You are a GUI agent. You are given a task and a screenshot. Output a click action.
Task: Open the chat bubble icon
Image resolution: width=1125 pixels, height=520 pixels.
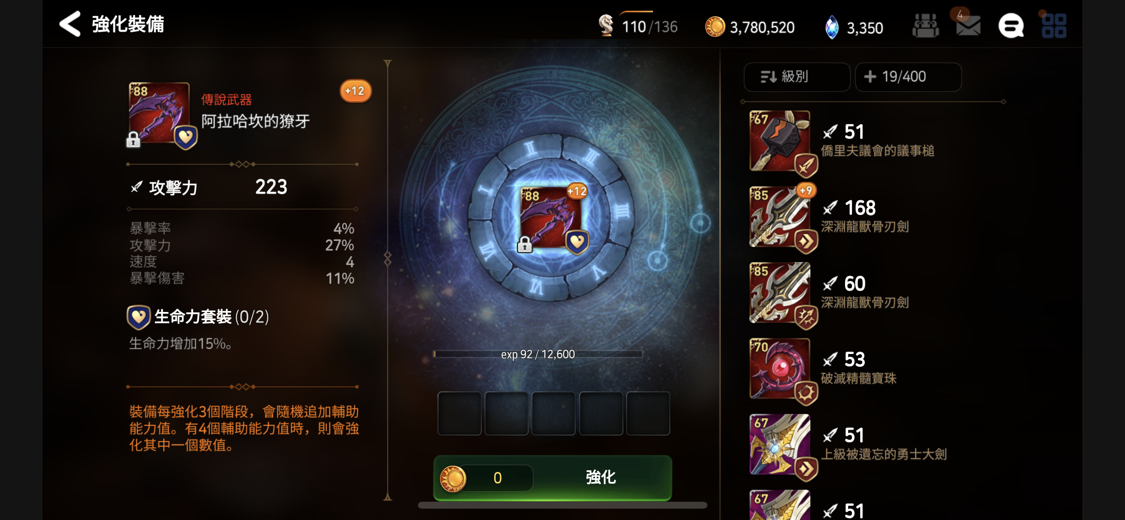[x=1011, y=26]
